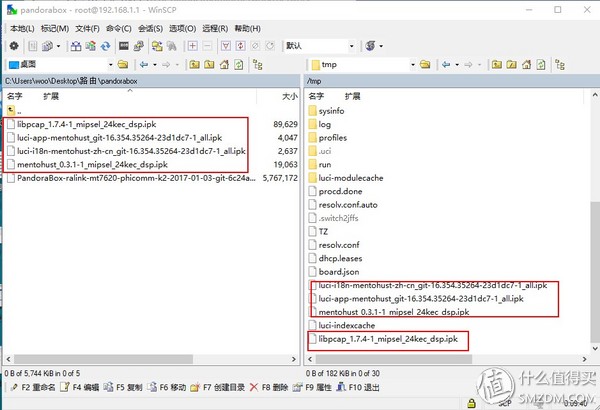Show remote directory tree icon
Image resolution: width=600 pixels, height=410 pixels.
pos(560,65)
